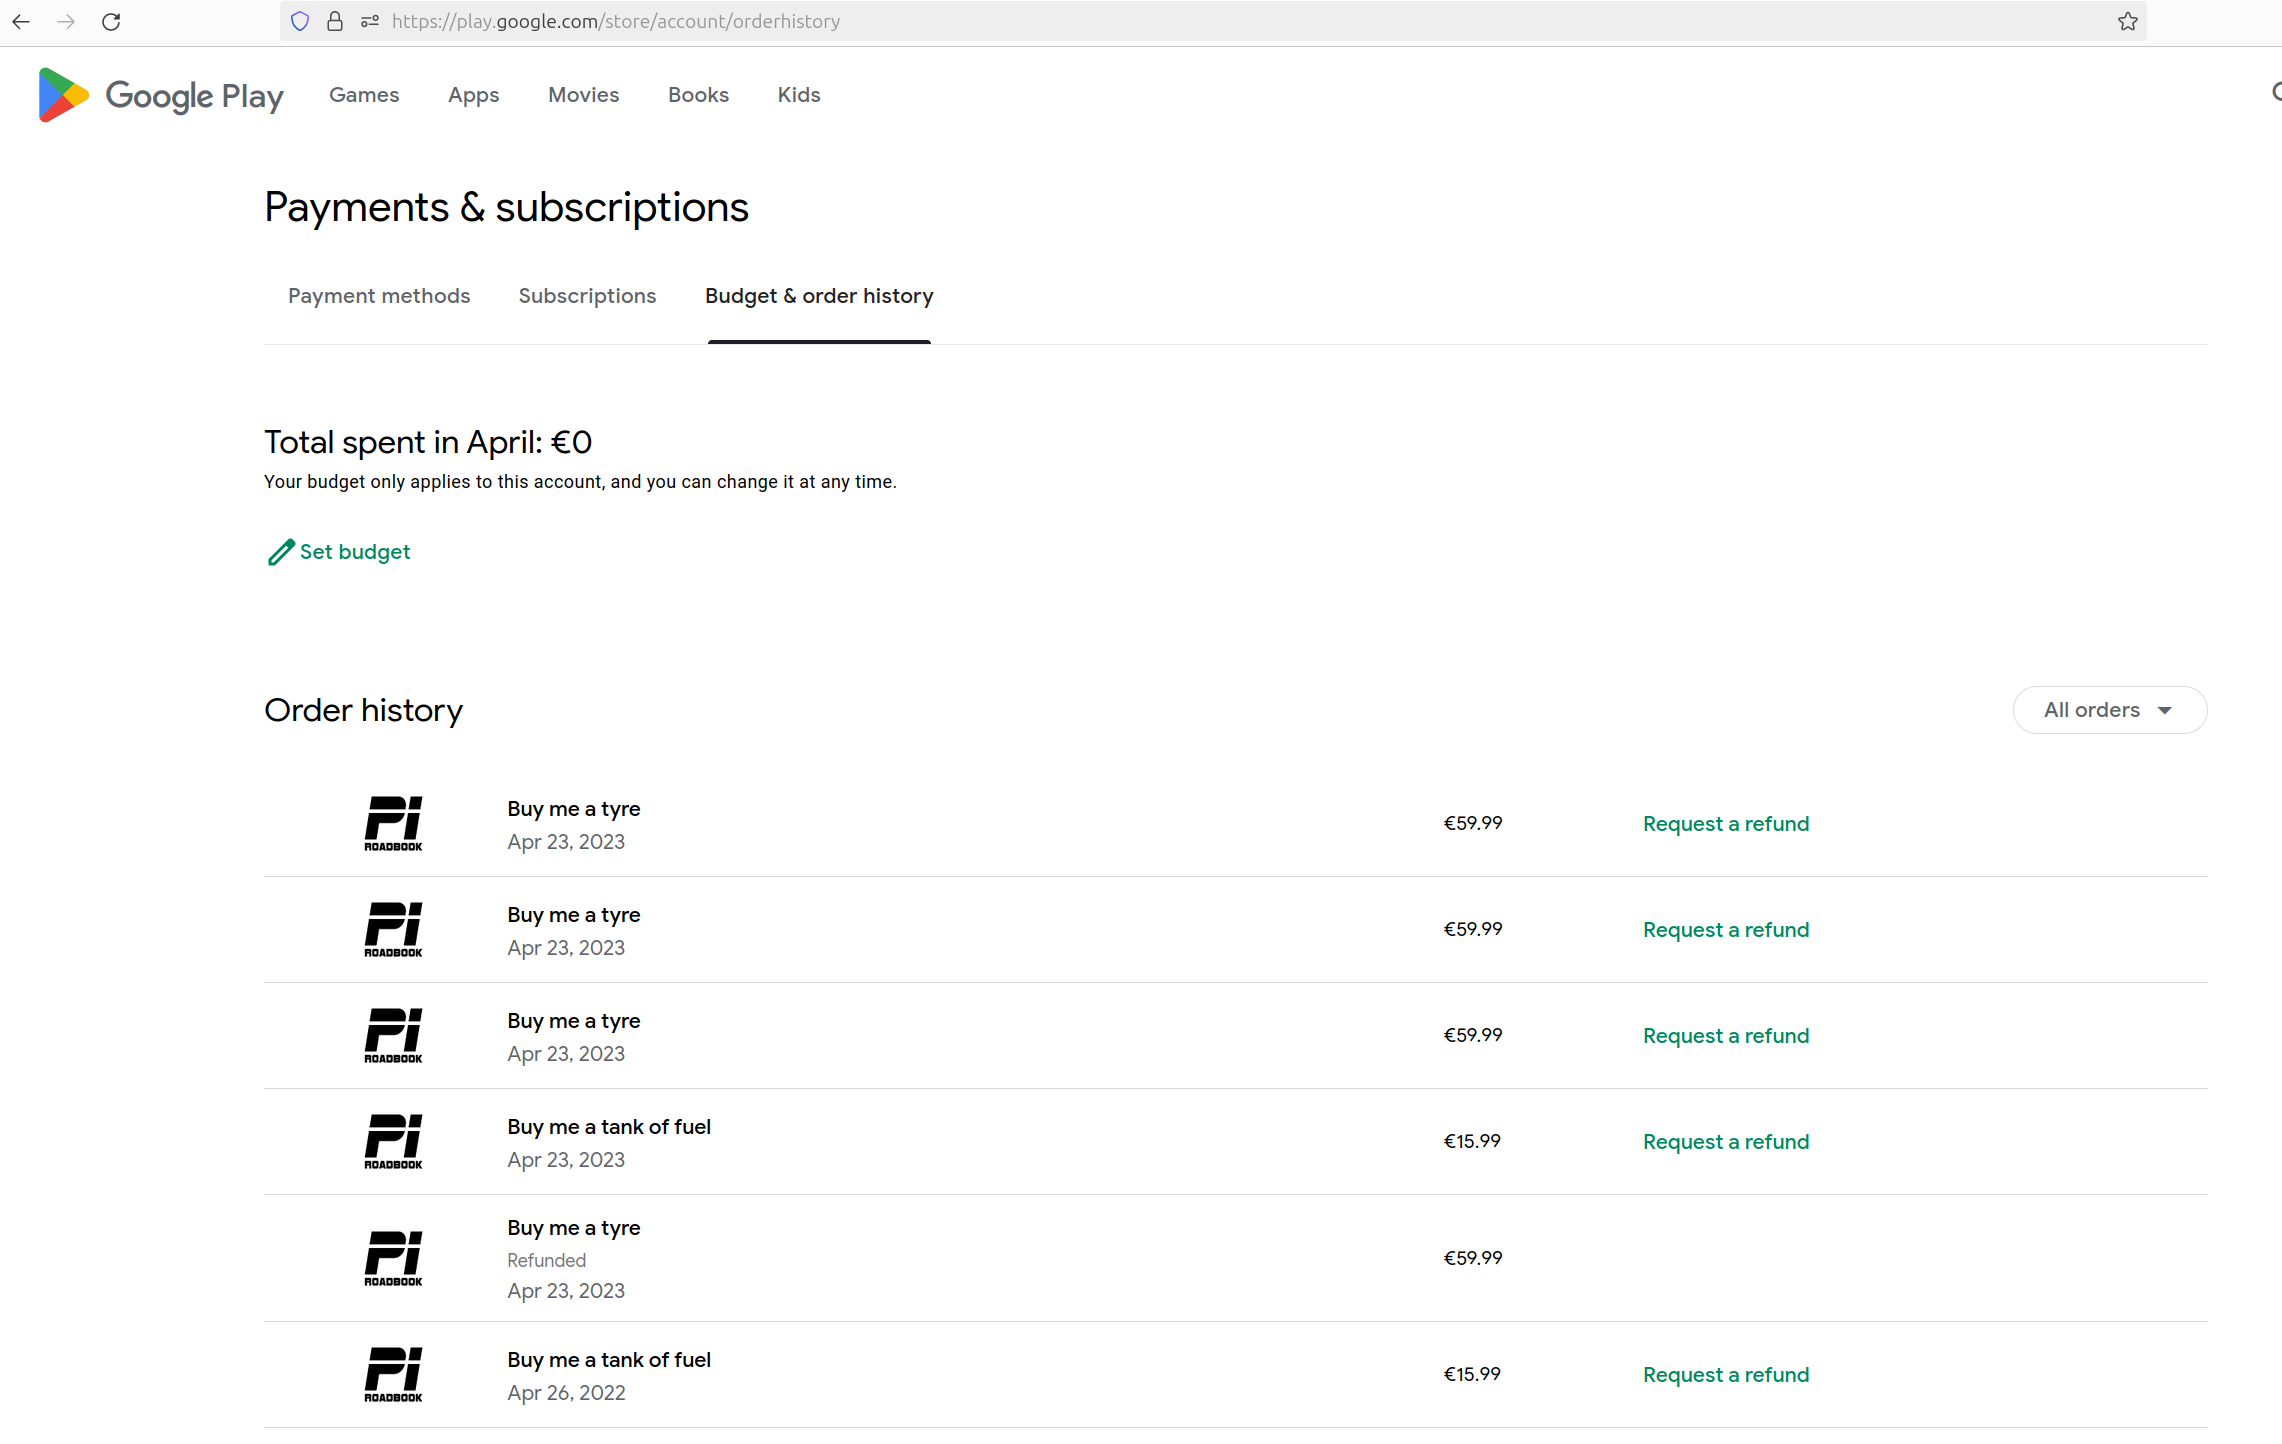This screenshot has height=1444, width=2282.
Task: Click Roadbook icon of Apr 23, 2023 fuel order
Action: coord(393,1141)
